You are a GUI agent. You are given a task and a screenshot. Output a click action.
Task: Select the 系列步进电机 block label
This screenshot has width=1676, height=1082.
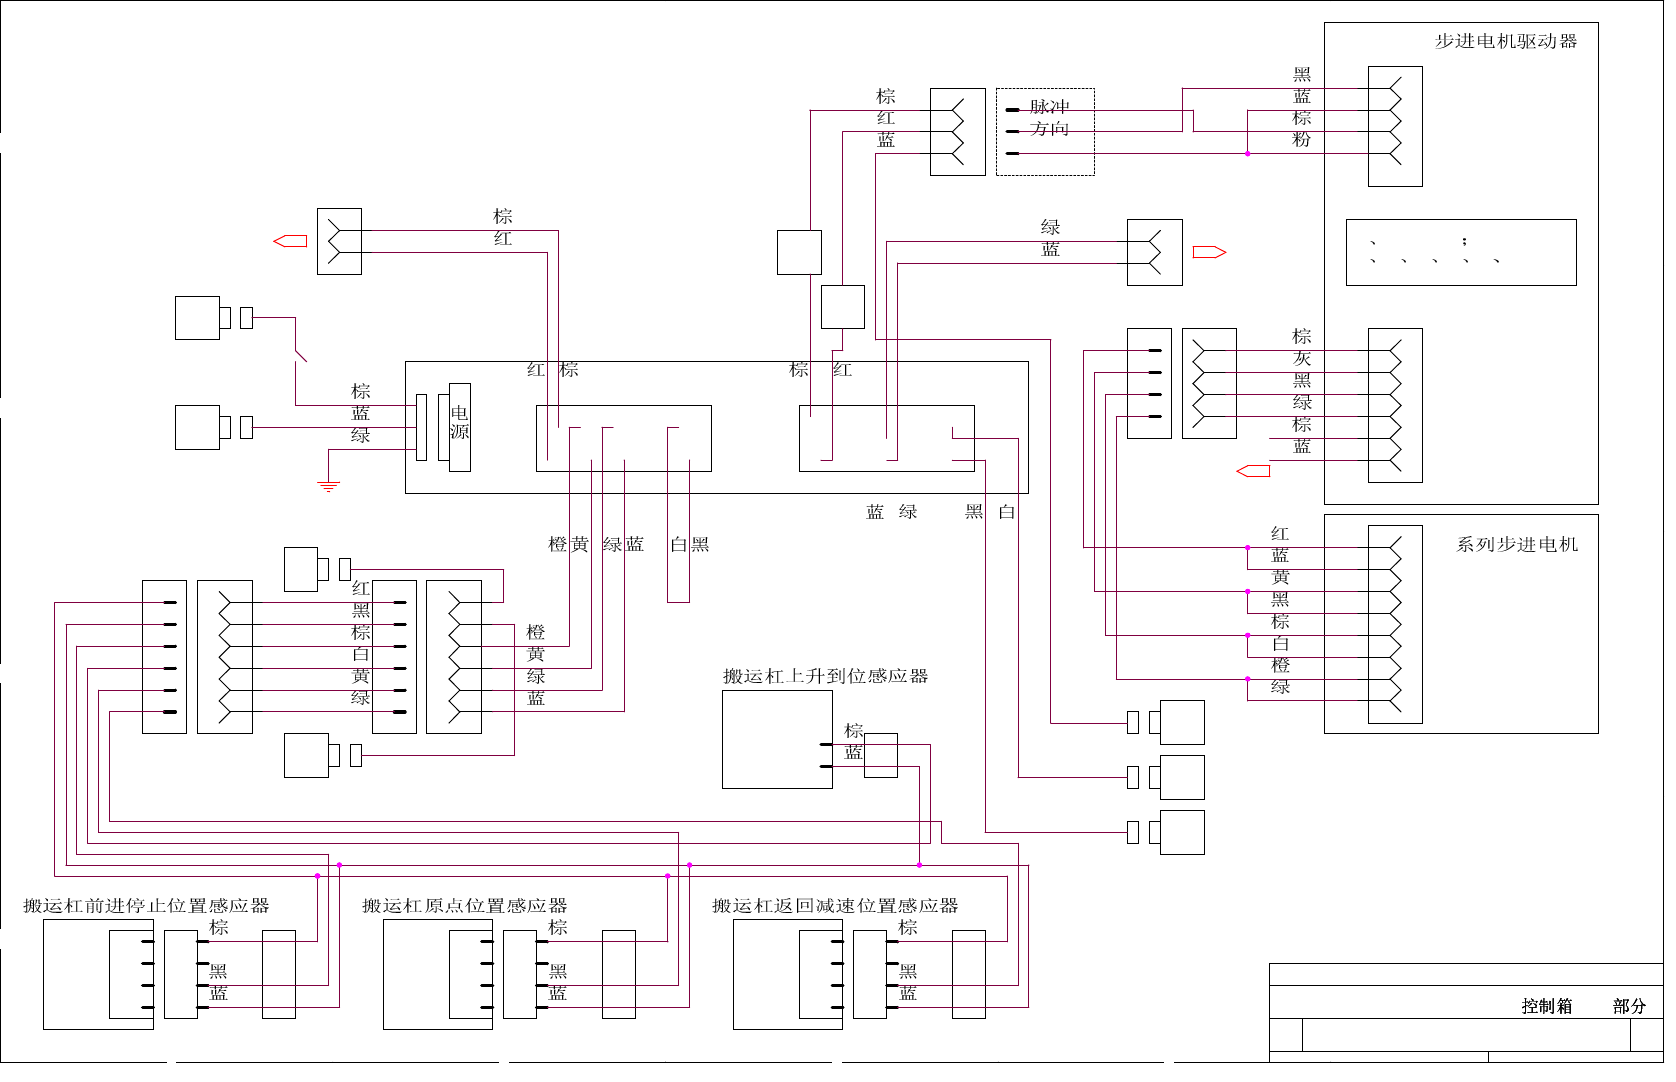point(1517,544)
